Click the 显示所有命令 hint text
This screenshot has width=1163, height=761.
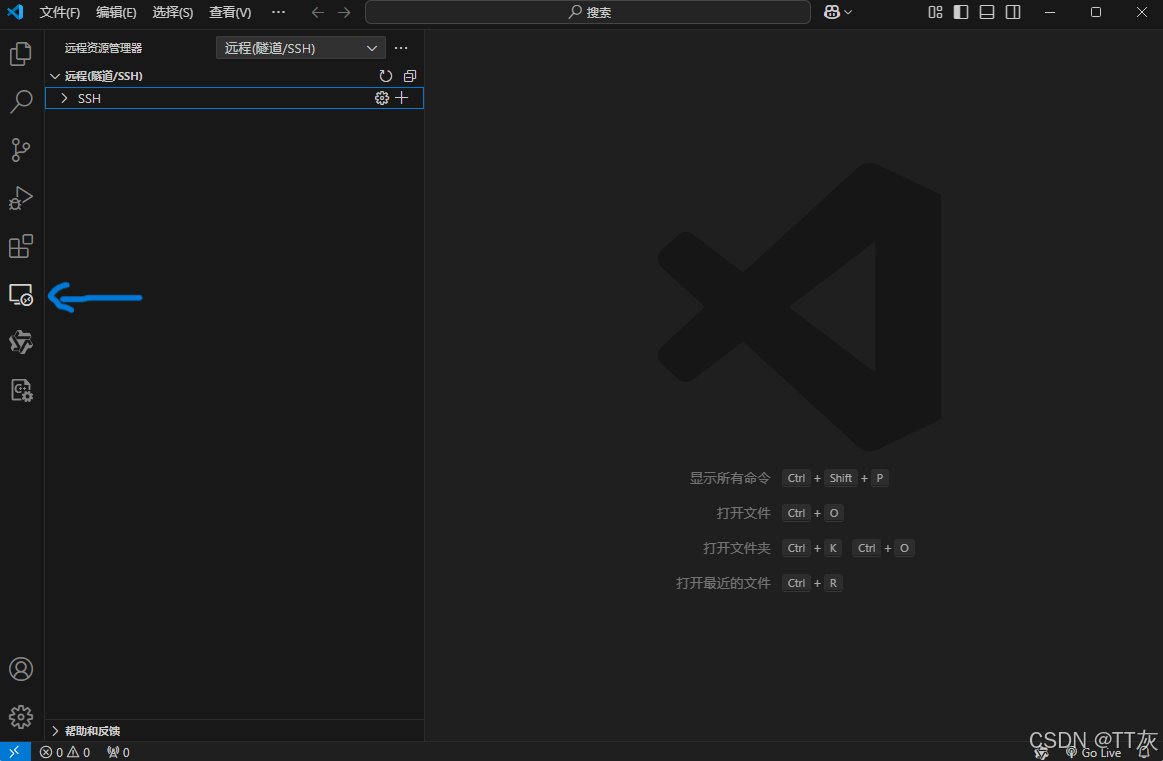[730, 478]
